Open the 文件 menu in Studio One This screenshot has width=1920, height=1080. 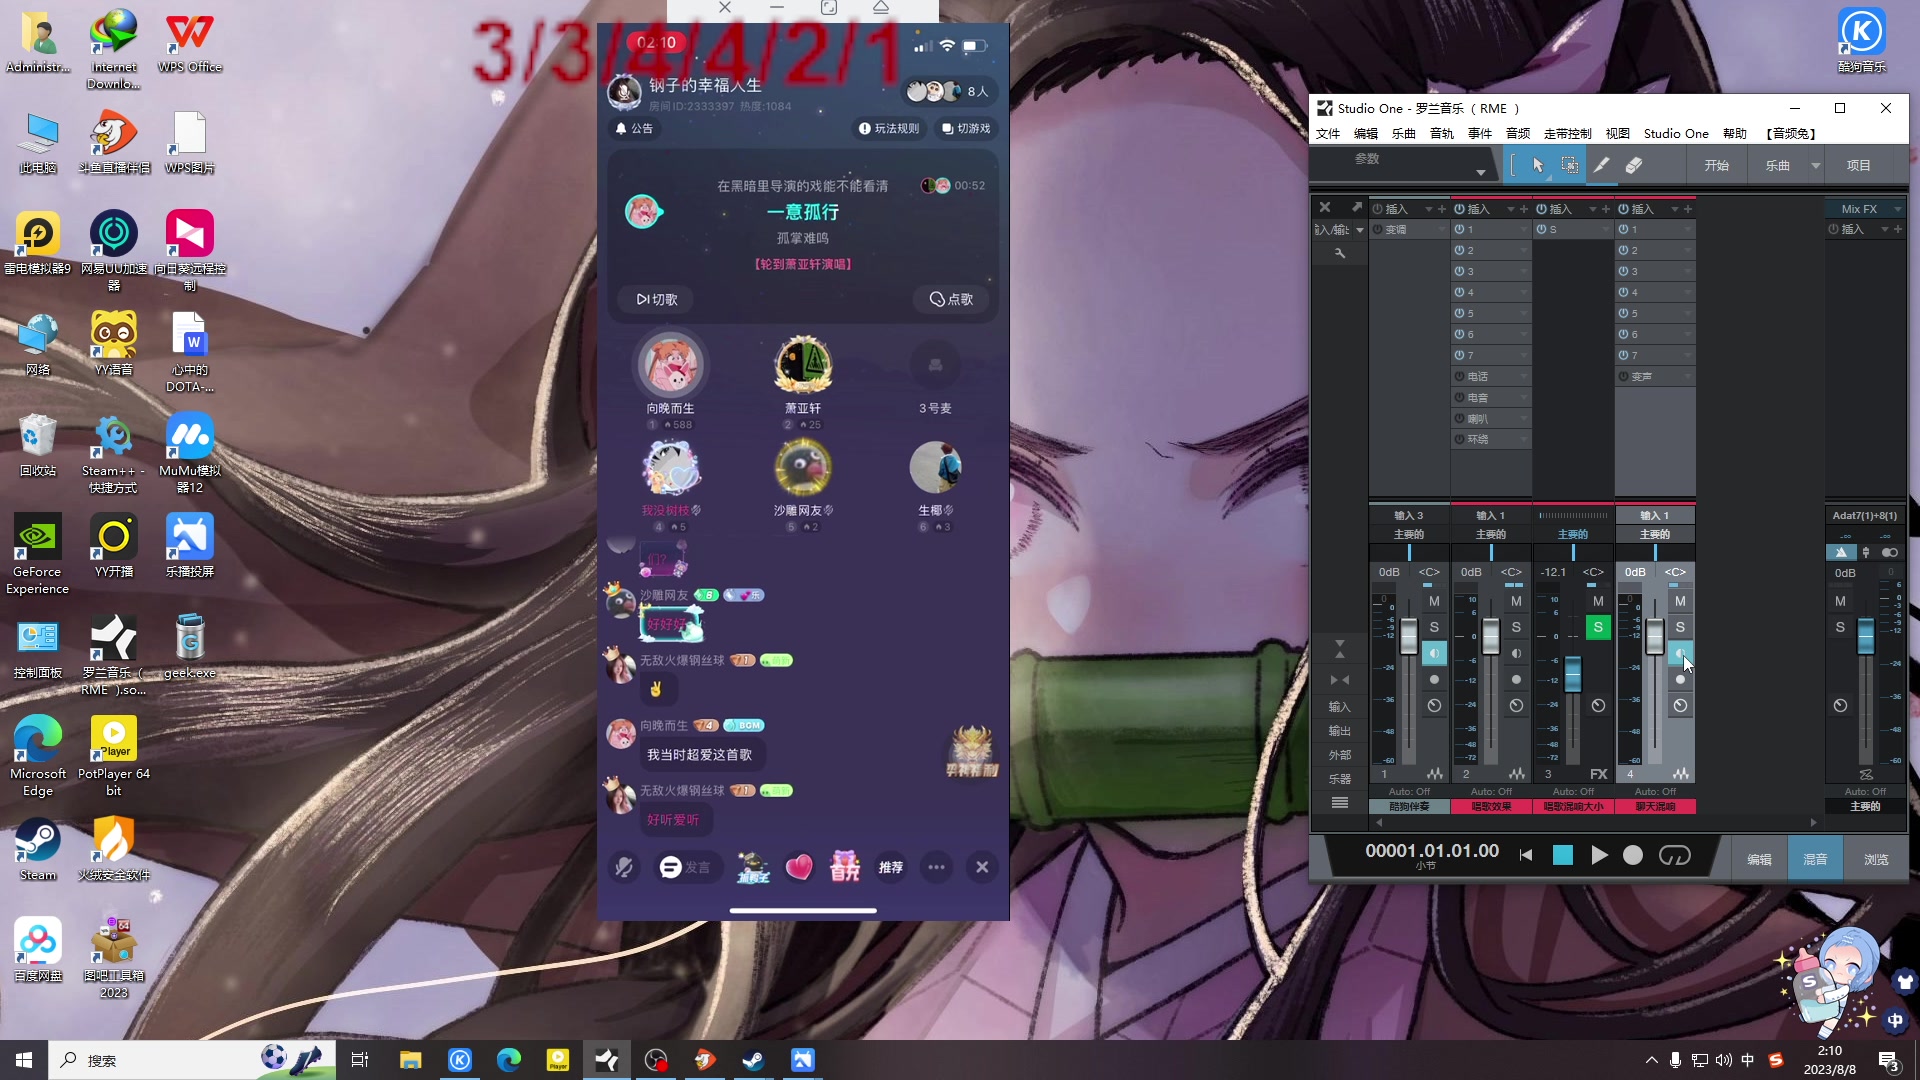click(x=1328, y=133)
